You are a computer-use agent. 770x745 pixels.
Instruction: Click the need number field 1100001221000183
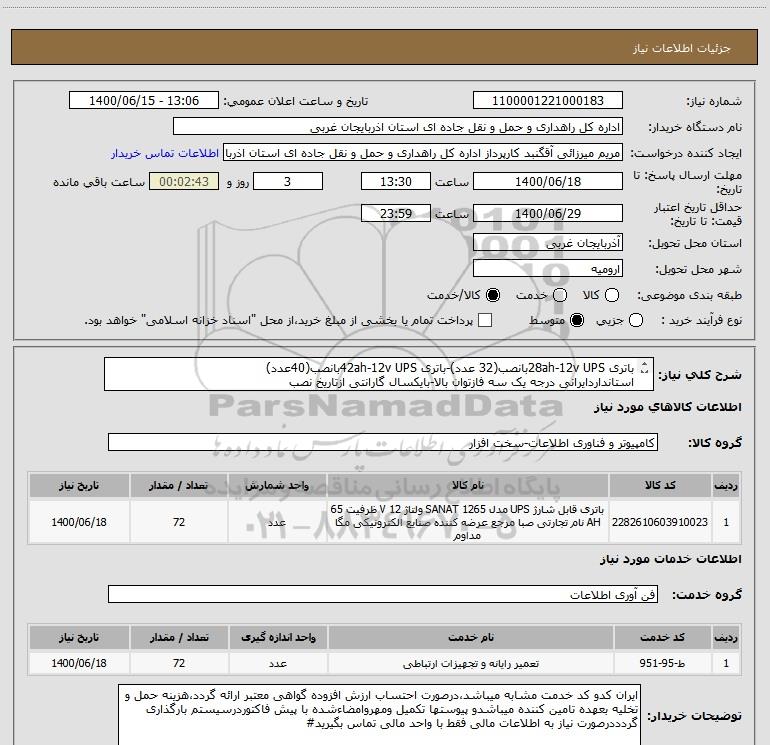pos(548,101)
